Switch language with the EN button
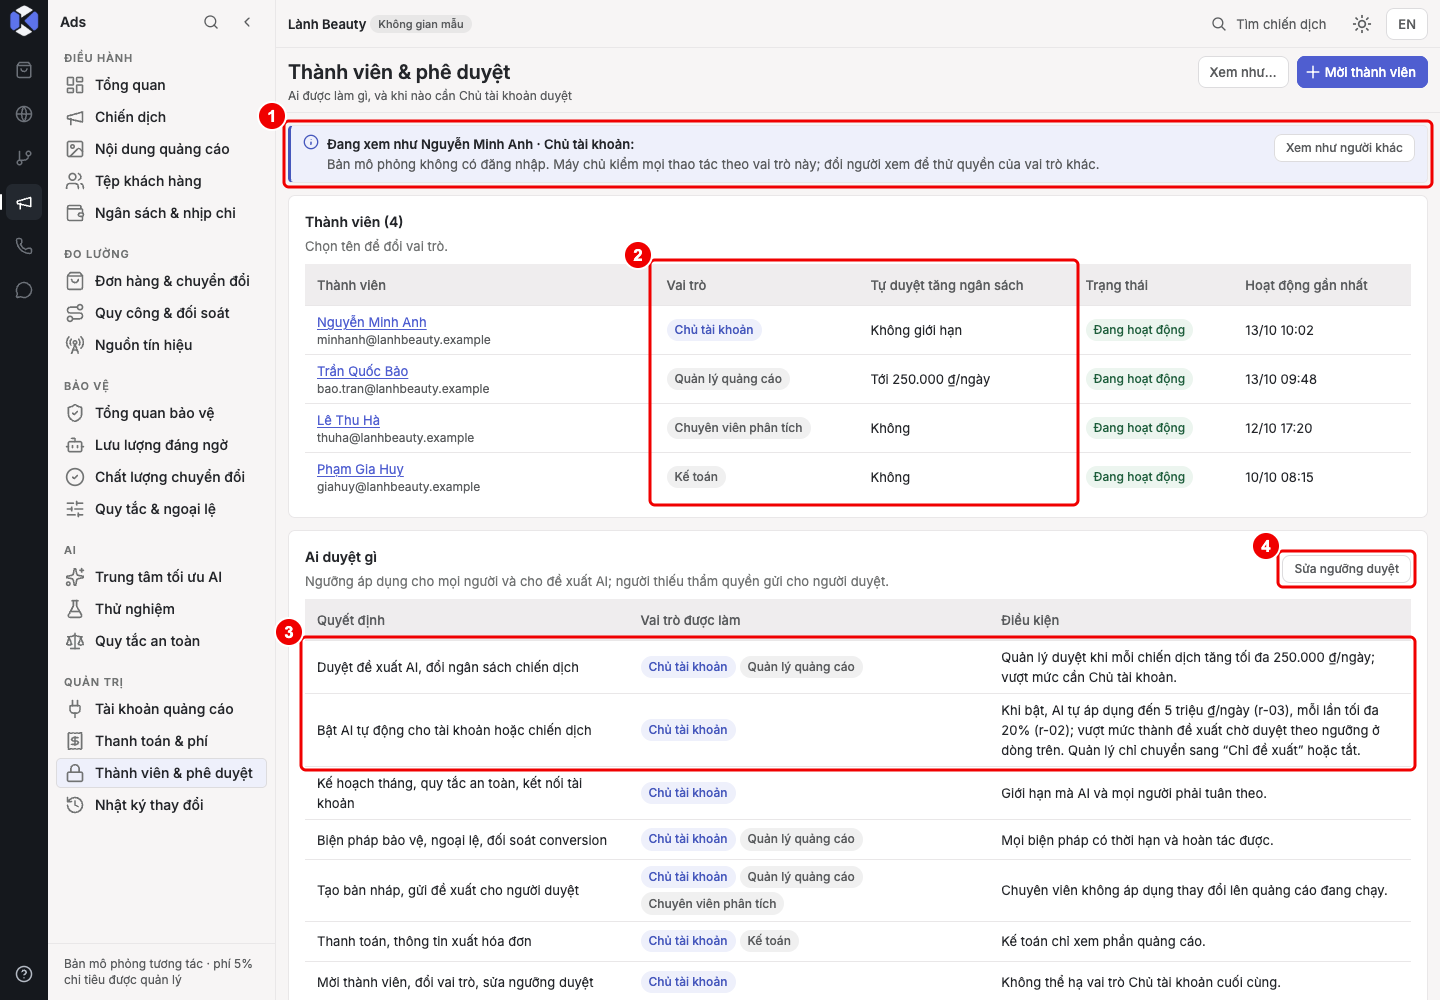This screenshot has height=1000, width=1440. pos(1407,24)
